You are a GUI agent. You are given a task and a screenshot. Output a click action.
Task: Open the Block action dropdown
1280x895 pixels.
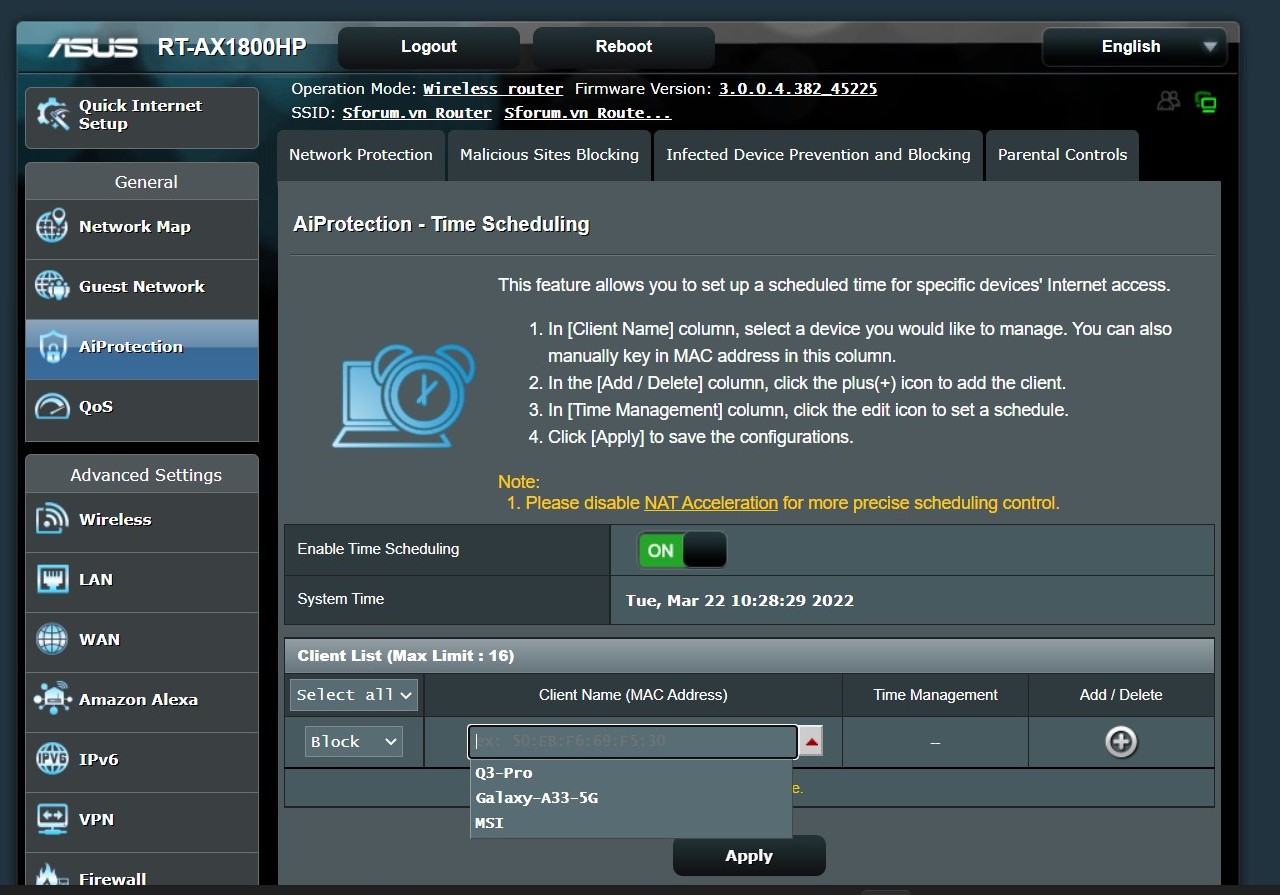click(354, 741)
